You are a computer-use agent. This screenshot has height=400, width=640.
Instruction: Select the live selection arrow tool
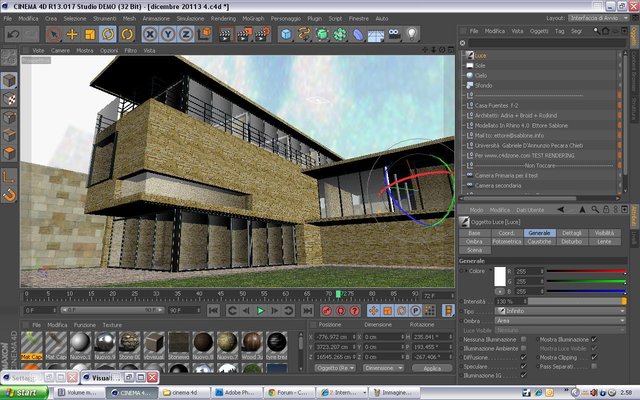[53, 34]
